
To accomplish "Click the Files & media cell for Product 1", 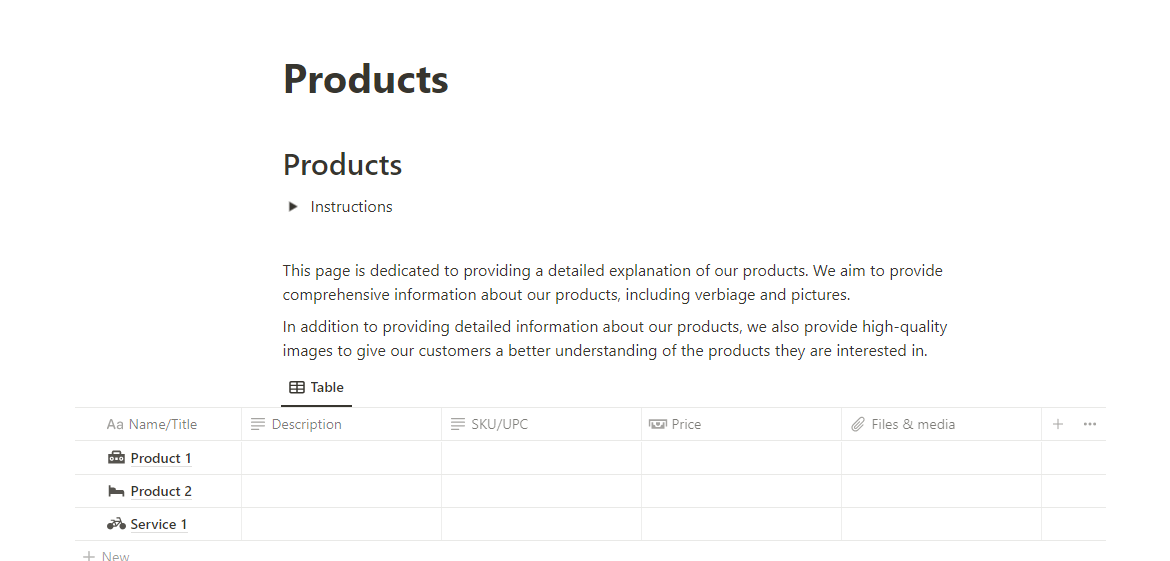I will tap(941, 458).
